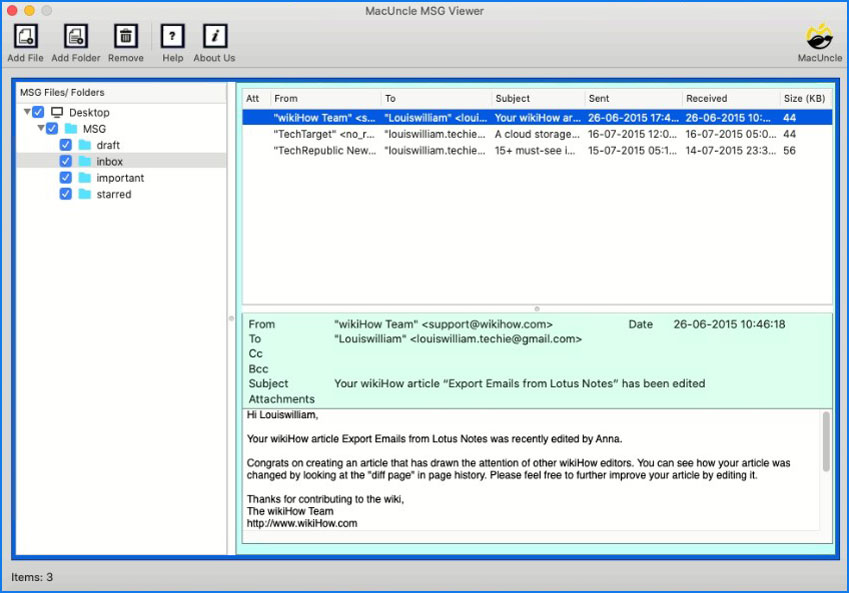Click received date "14-07-2015 23:3..." cell
Screen dimensions: 849x593
[730, 150]
